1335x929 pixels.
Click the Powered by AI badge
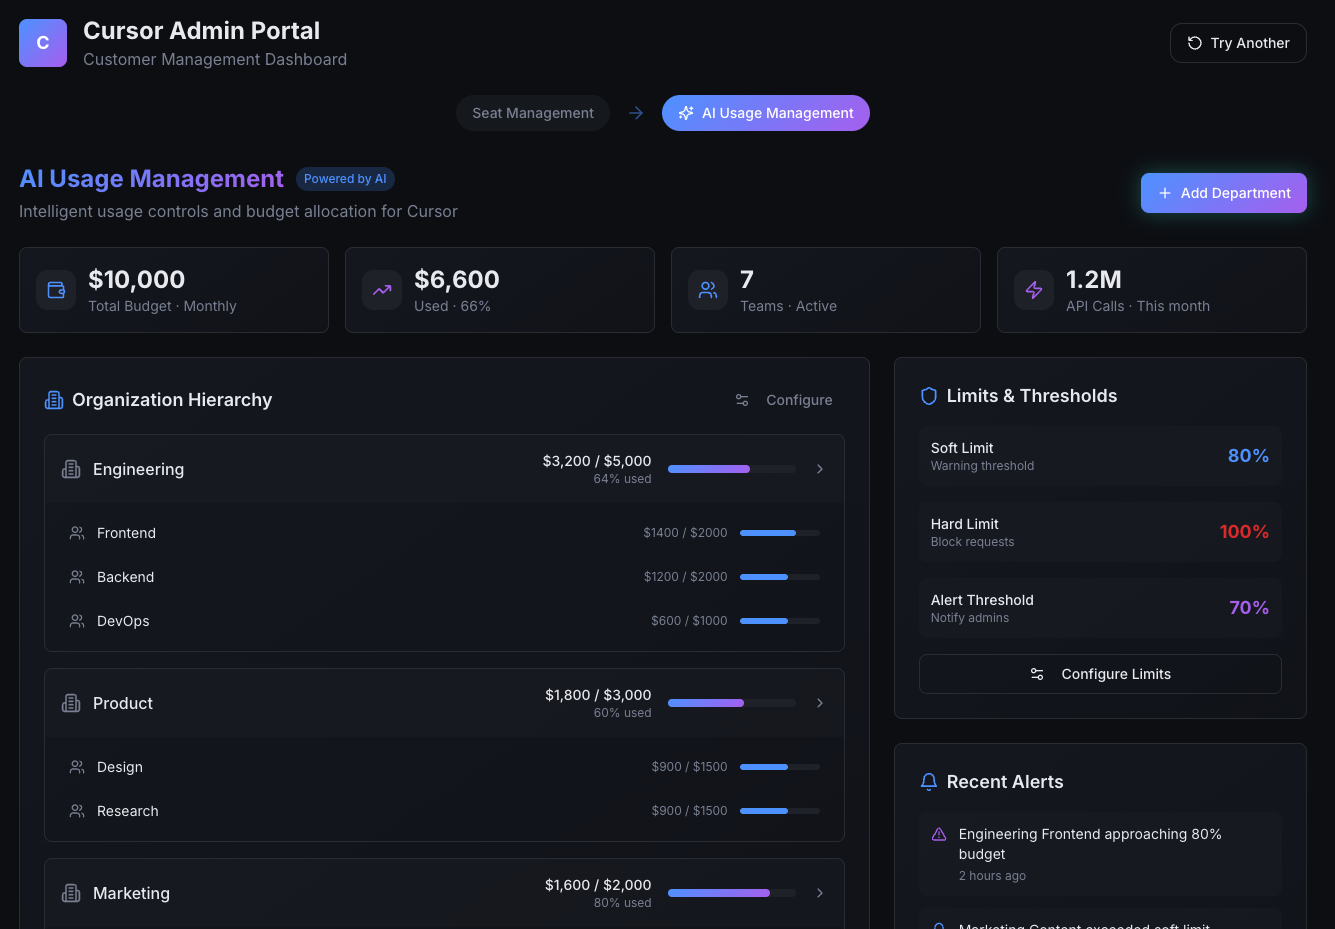tap(345, 179)
